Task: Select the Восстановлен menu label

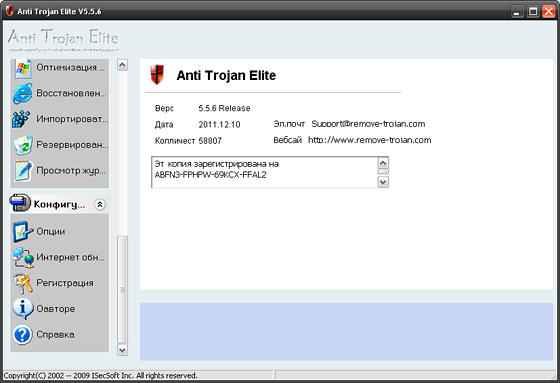Action: [71, 93]
